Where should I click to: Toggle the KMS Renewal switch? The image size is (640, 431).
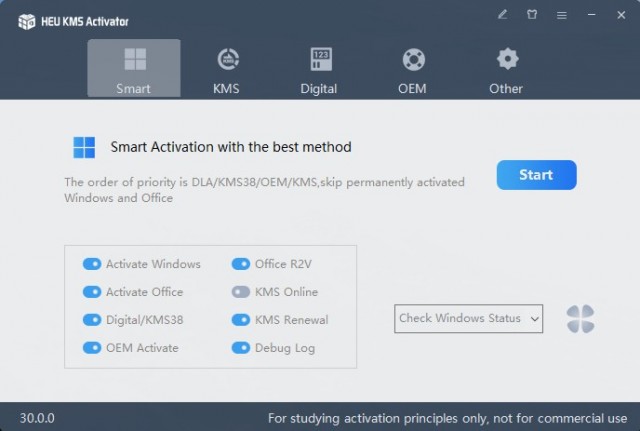point(241,320)
